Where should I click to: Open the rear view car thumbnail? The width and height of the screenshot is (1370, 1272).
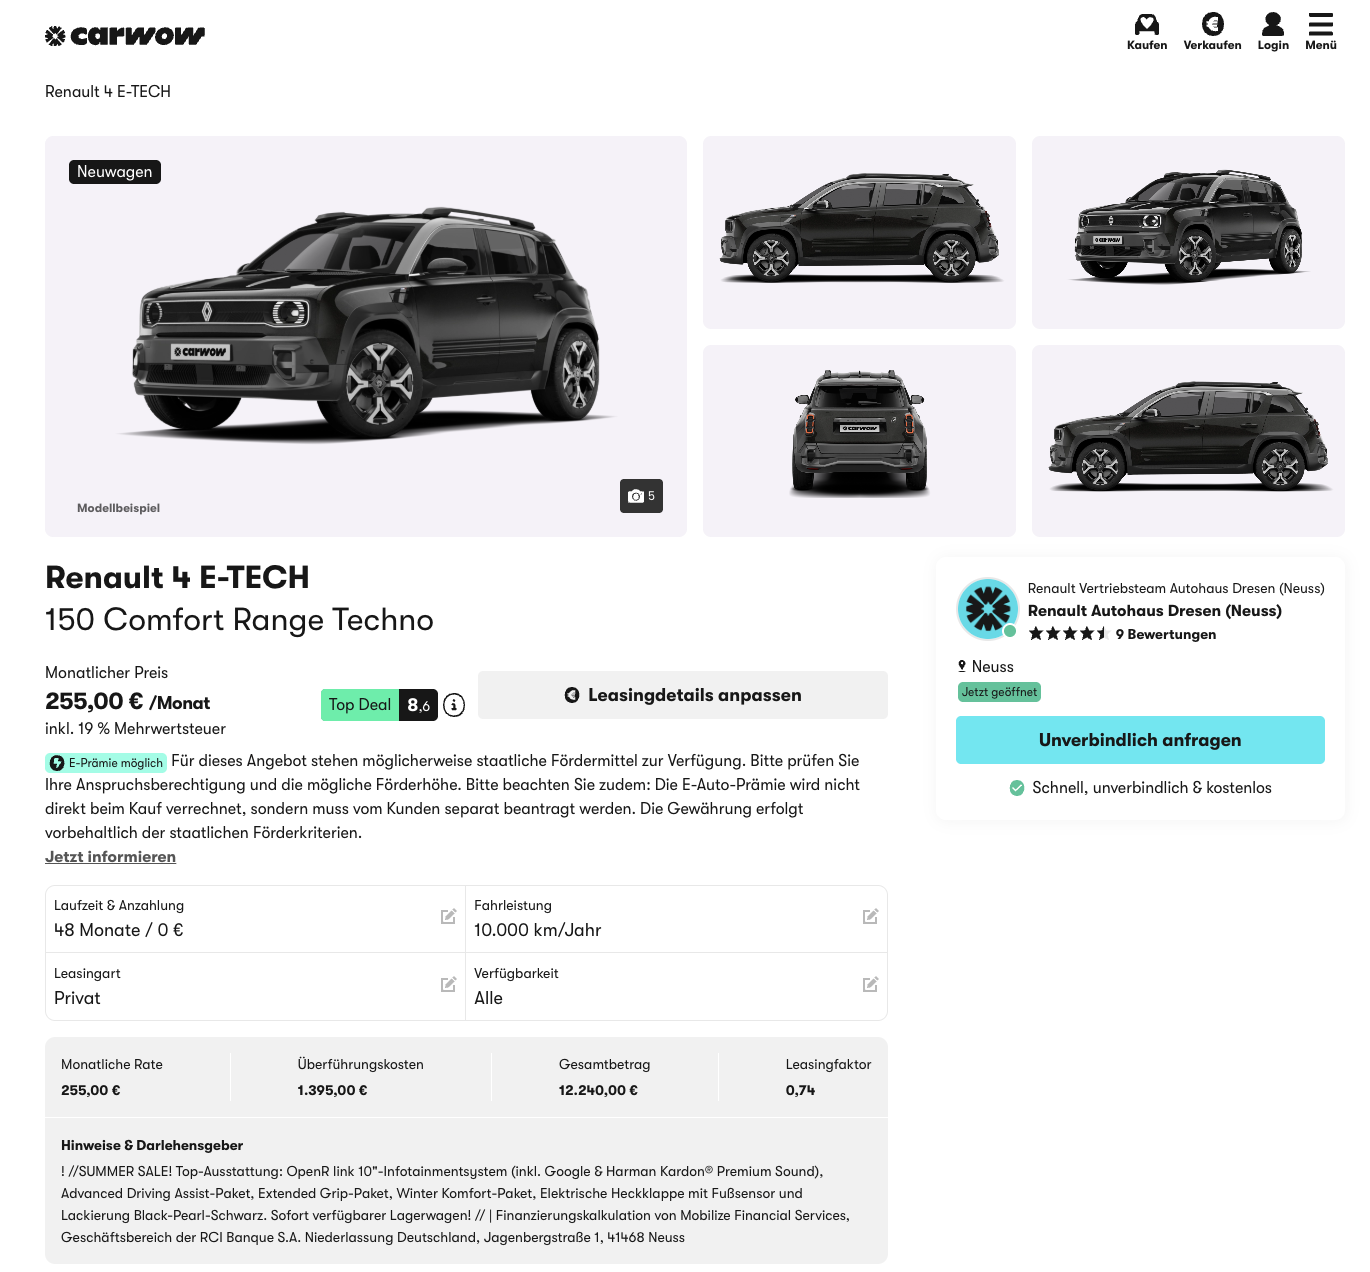click(859, 441)
